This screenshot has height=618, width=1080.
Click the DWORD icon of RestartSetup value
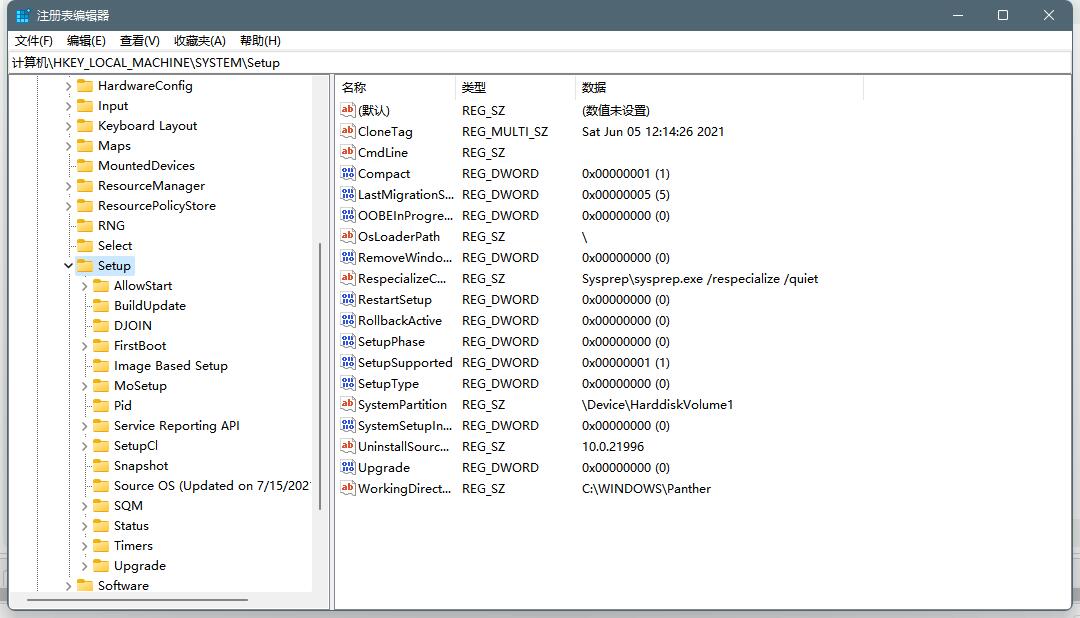tap(348, 299)
